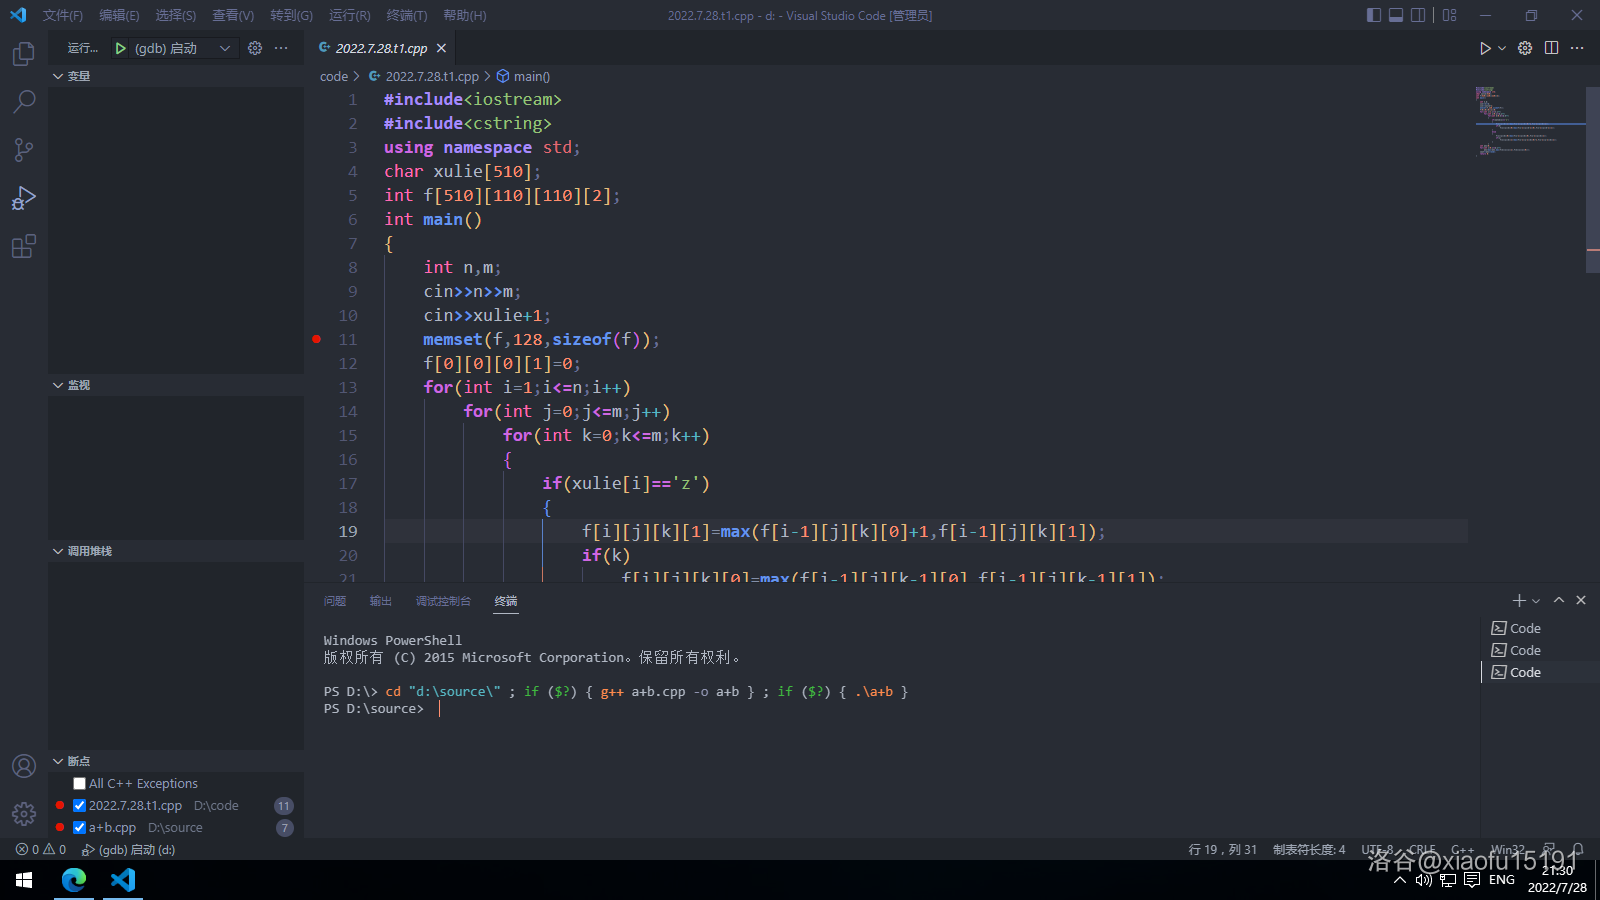Image resolution: width=1600 pixels, height=900 pixels.
Task: Split the editor to the right
Action: point(1551,48)
